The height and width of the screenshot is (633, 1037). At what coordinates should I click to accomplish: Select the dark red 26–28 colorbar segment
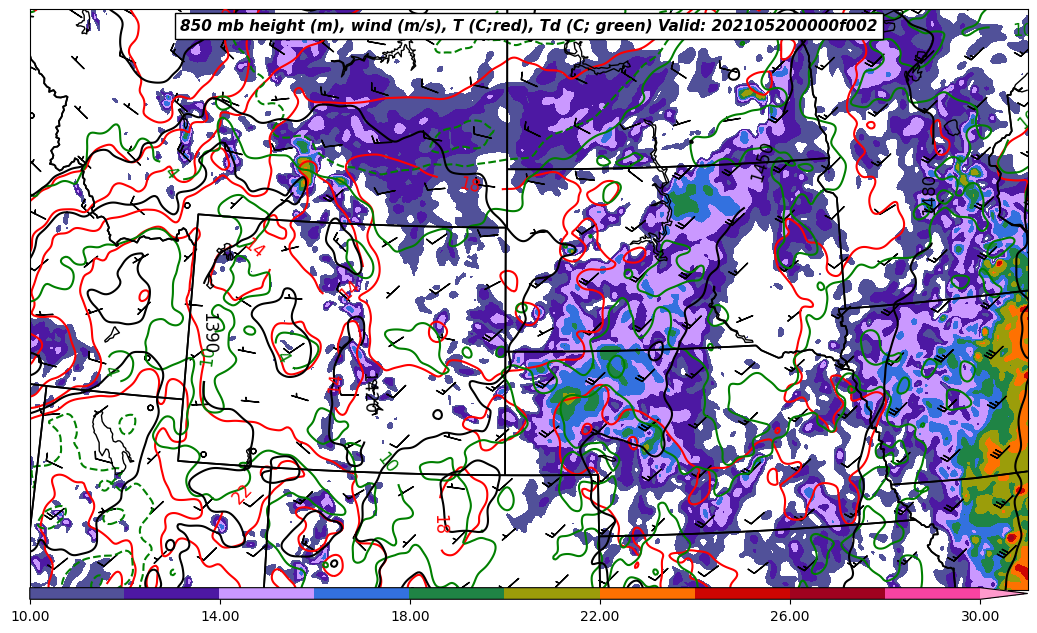click(x=837, y=593)
